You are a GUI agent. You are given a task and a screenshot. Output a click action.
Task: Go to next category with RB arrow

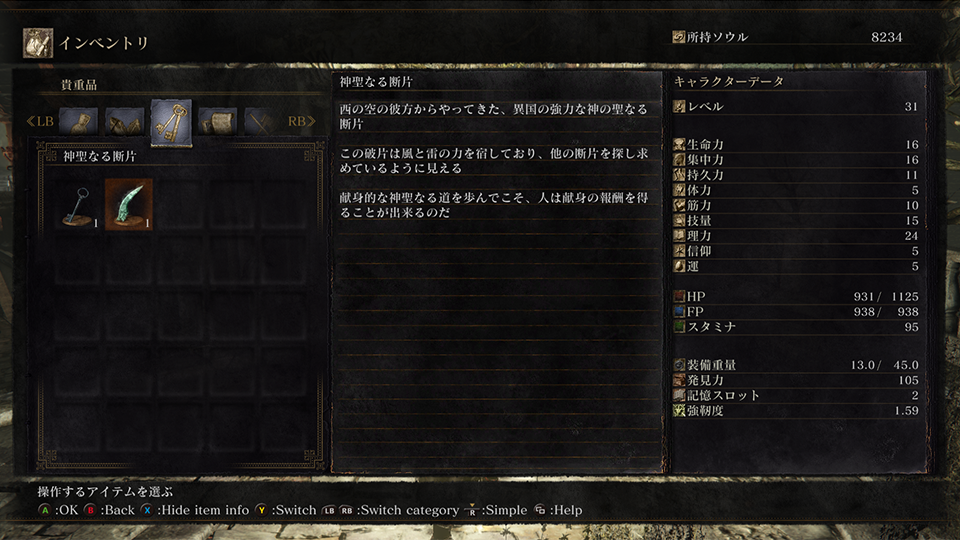click(301, 121)
